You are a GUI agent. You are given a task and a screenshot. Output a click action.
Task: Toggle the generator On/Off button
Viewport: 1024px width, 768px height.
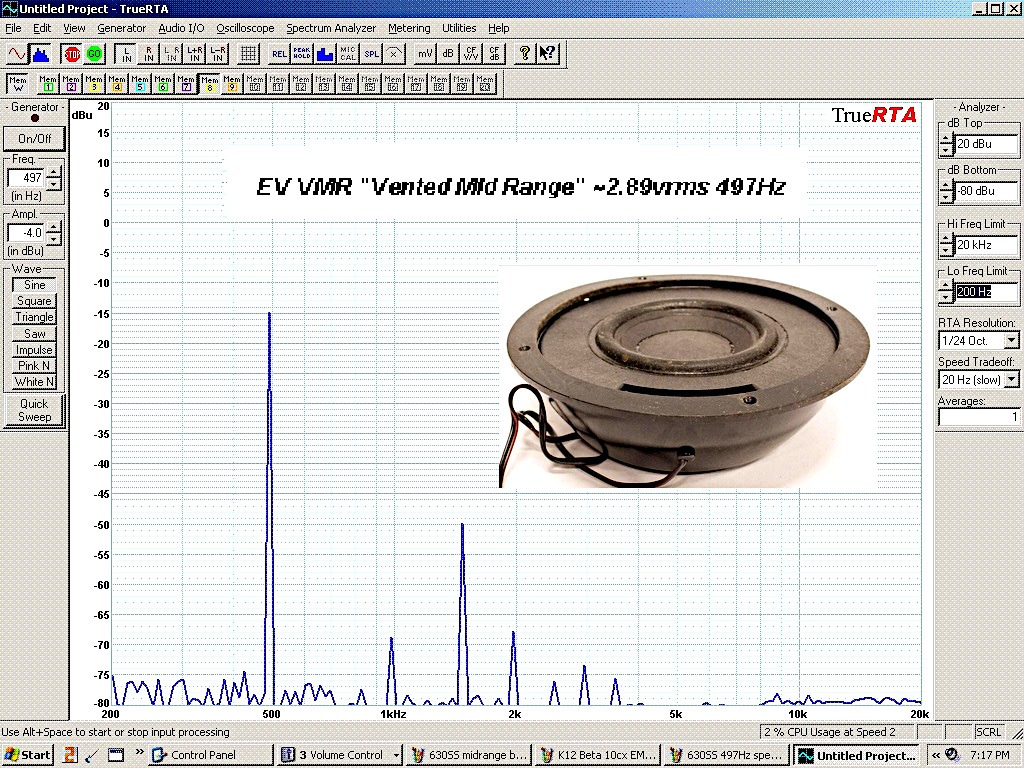(35, 138)
